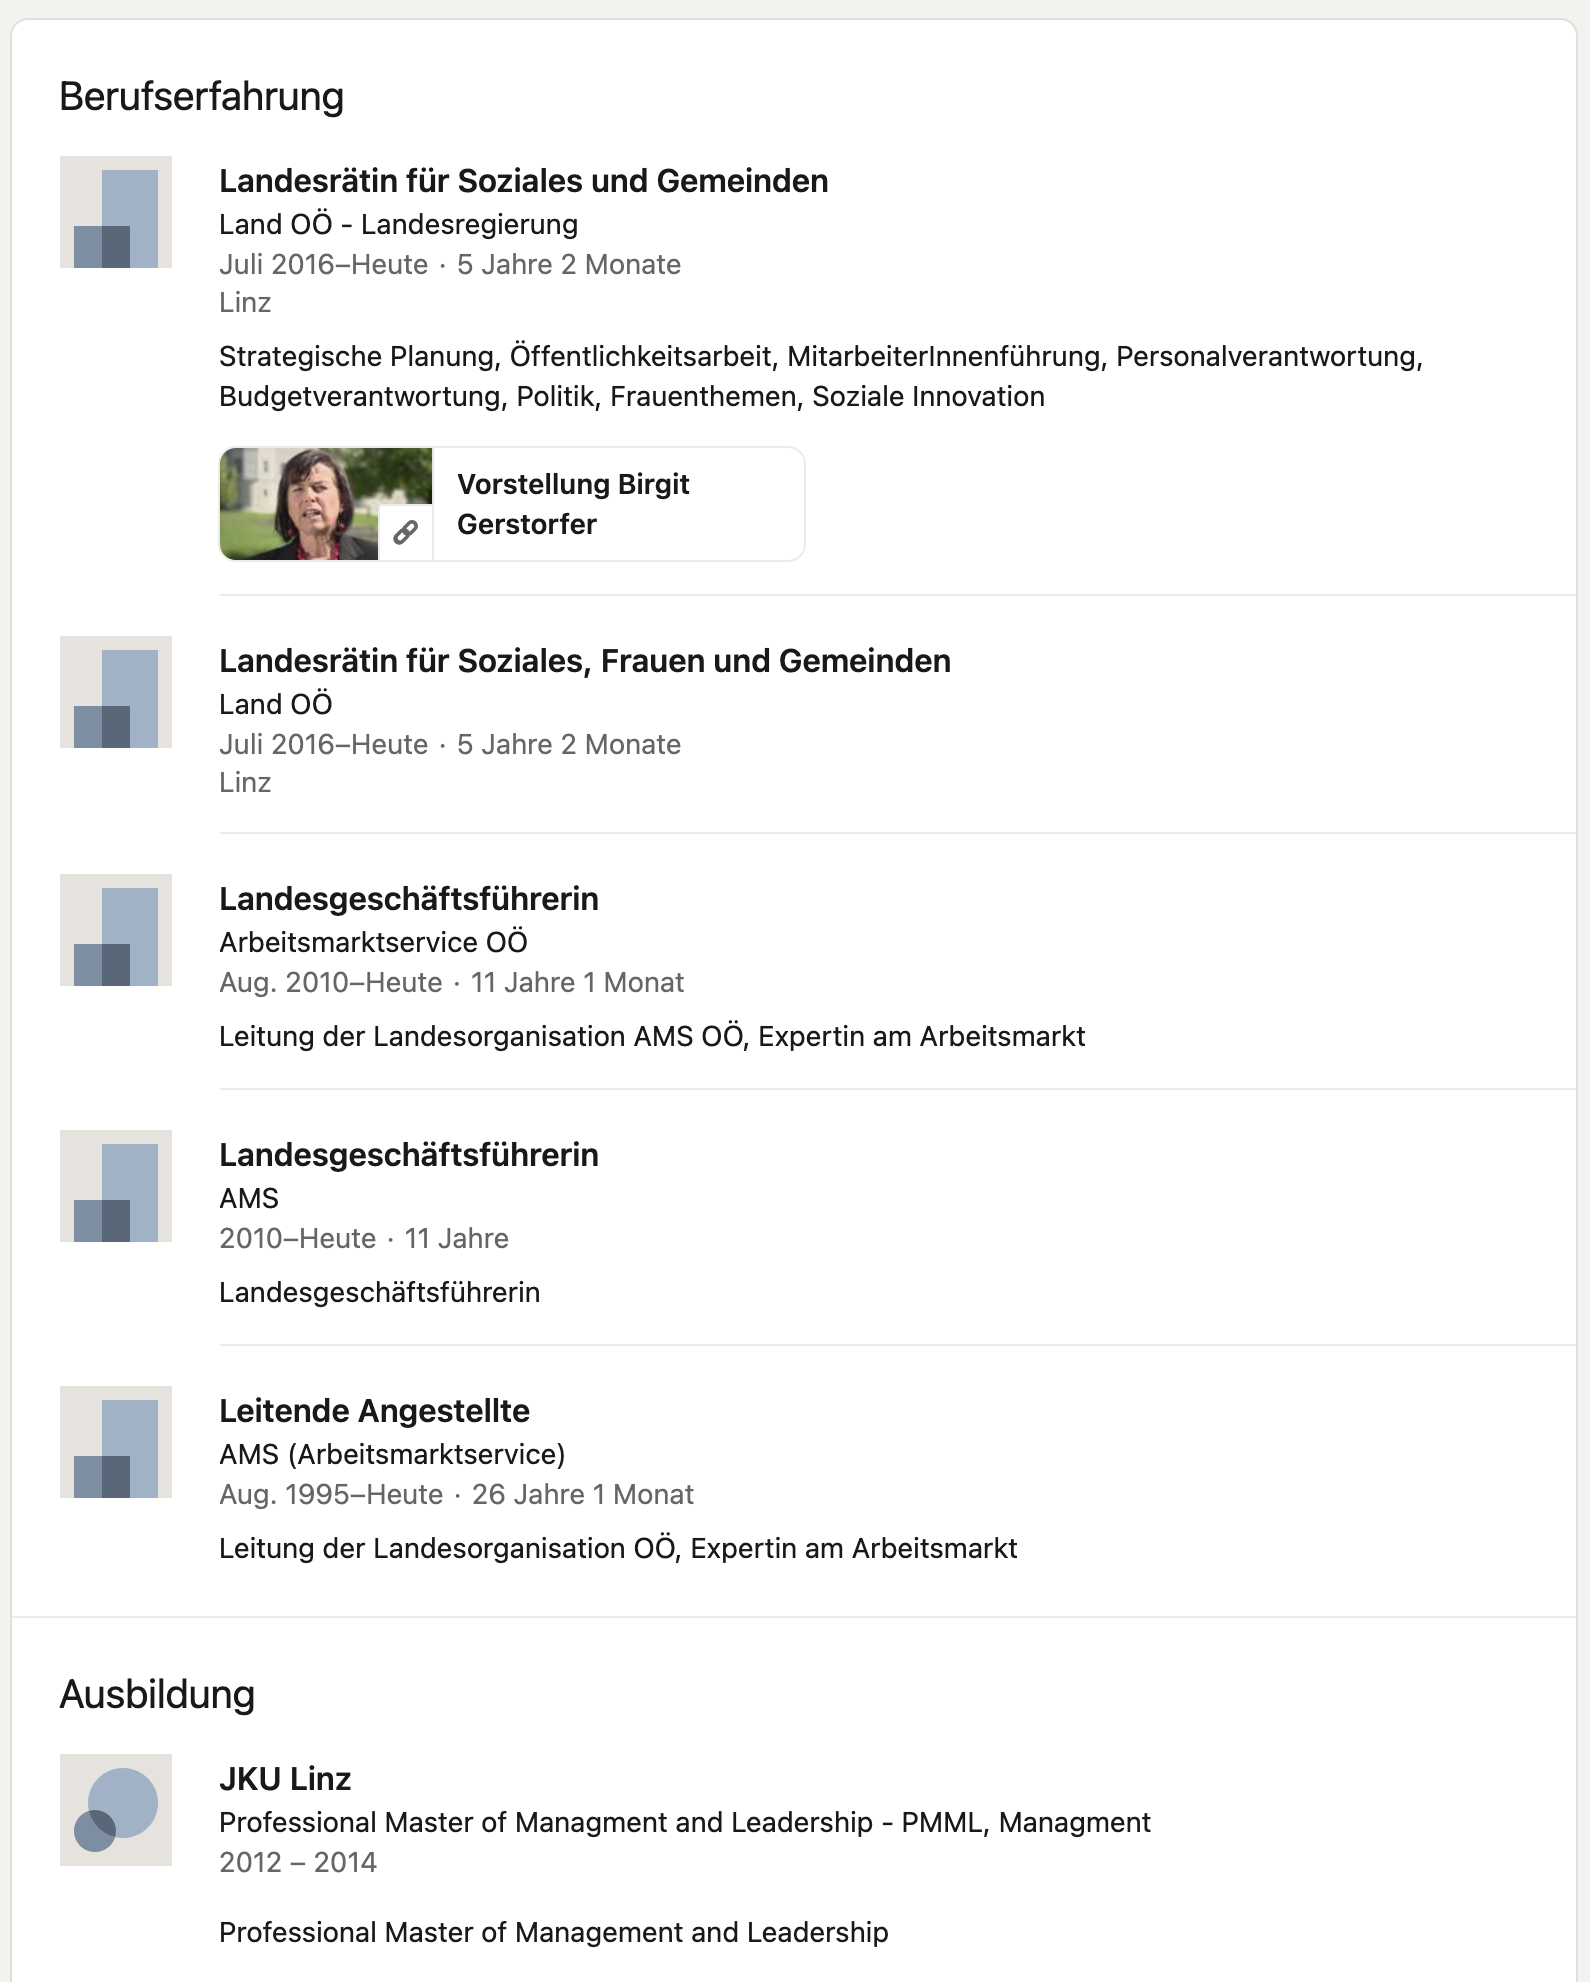Viewport: 1590px width, 1982px height.
Task: Open Vorstellung Birgit Gerstorfer media title link
Action: click(573, 504)
